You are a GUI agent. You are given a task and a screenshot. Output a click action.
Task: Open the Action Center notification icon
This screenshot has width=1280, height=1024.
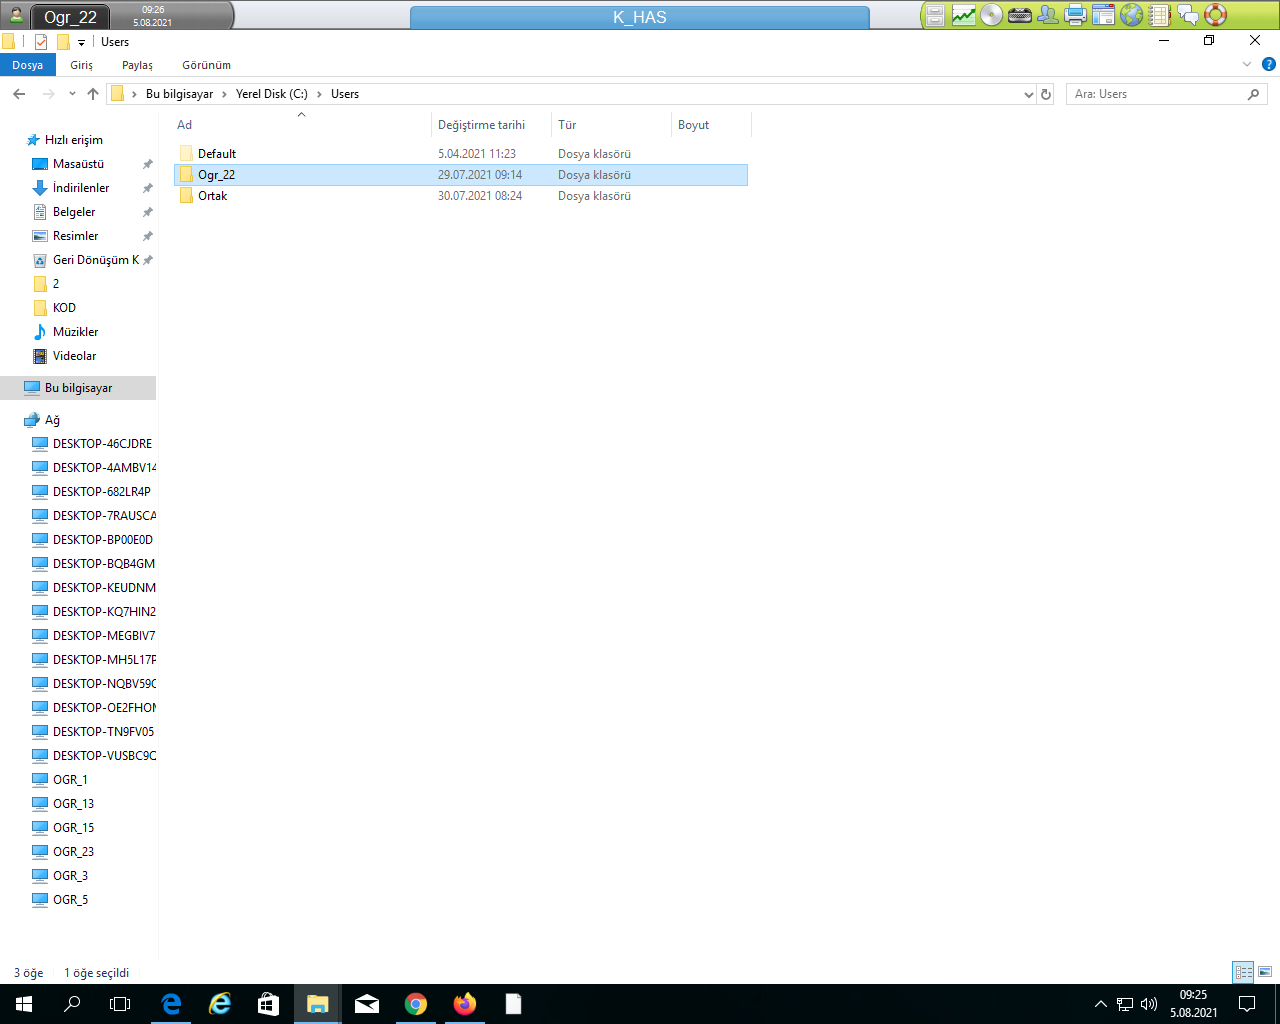pos(1247,1004)
